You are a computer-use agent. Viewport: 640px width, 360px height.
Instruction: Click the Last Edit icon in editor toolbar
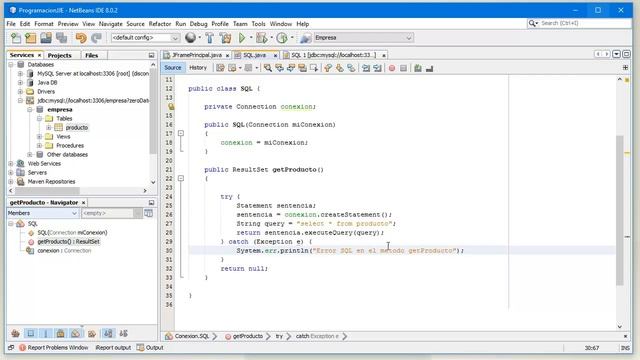click(x=220, y=68)
